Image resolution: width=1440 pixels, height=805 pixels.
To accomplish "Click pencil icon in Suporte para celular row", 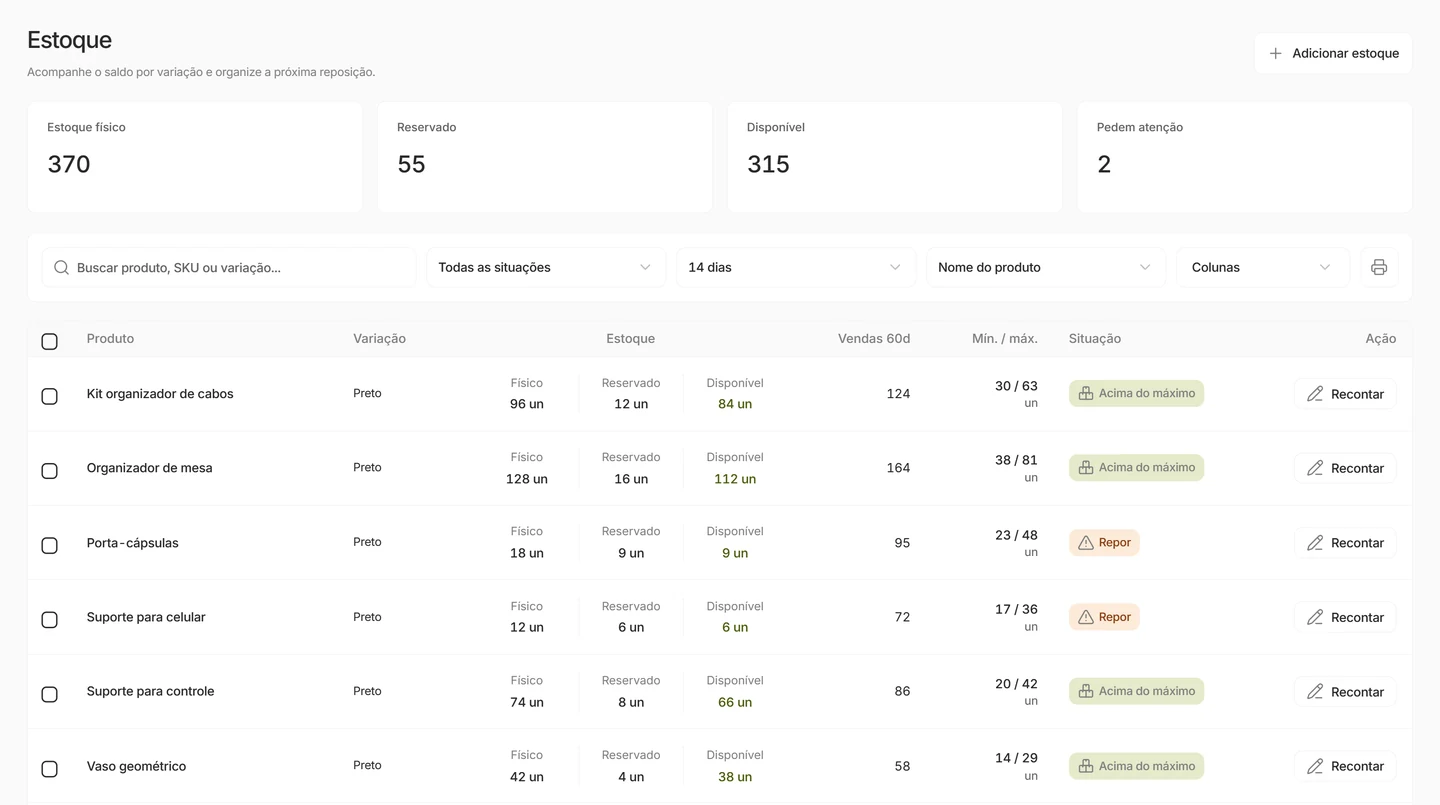I will coord(1315,617).
